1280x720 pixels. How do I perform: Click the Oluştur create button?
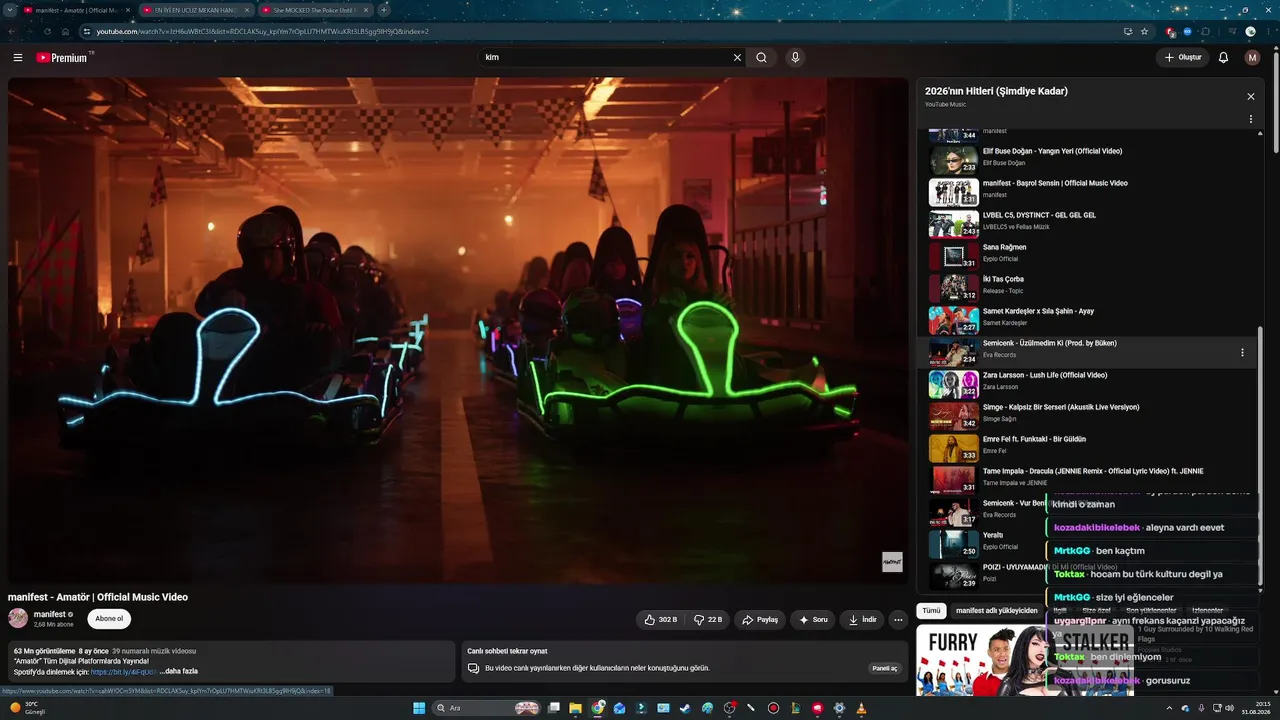pos(1182,58)
